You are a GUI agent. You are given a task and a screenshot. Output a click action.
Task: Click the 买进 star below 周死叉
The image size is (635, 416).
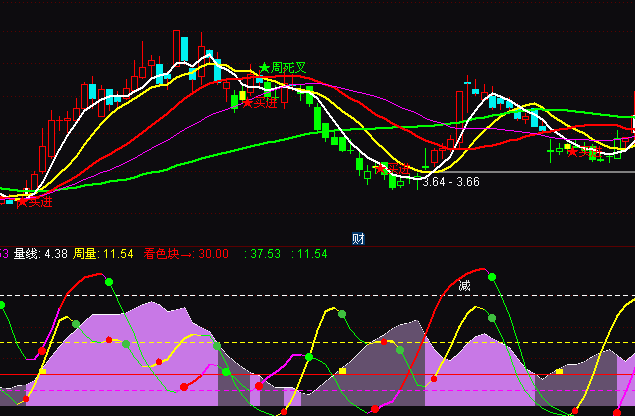246,102
